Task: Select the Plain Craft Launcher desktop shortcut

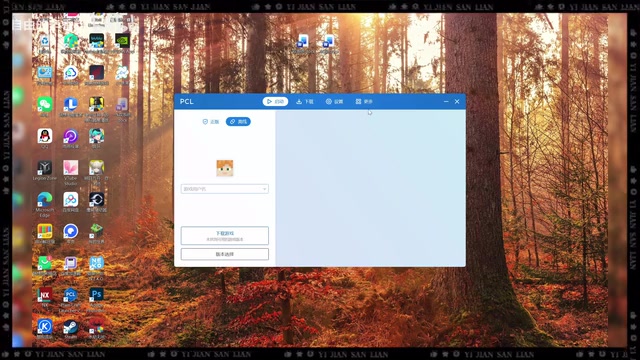Action: tap(71, 300)
